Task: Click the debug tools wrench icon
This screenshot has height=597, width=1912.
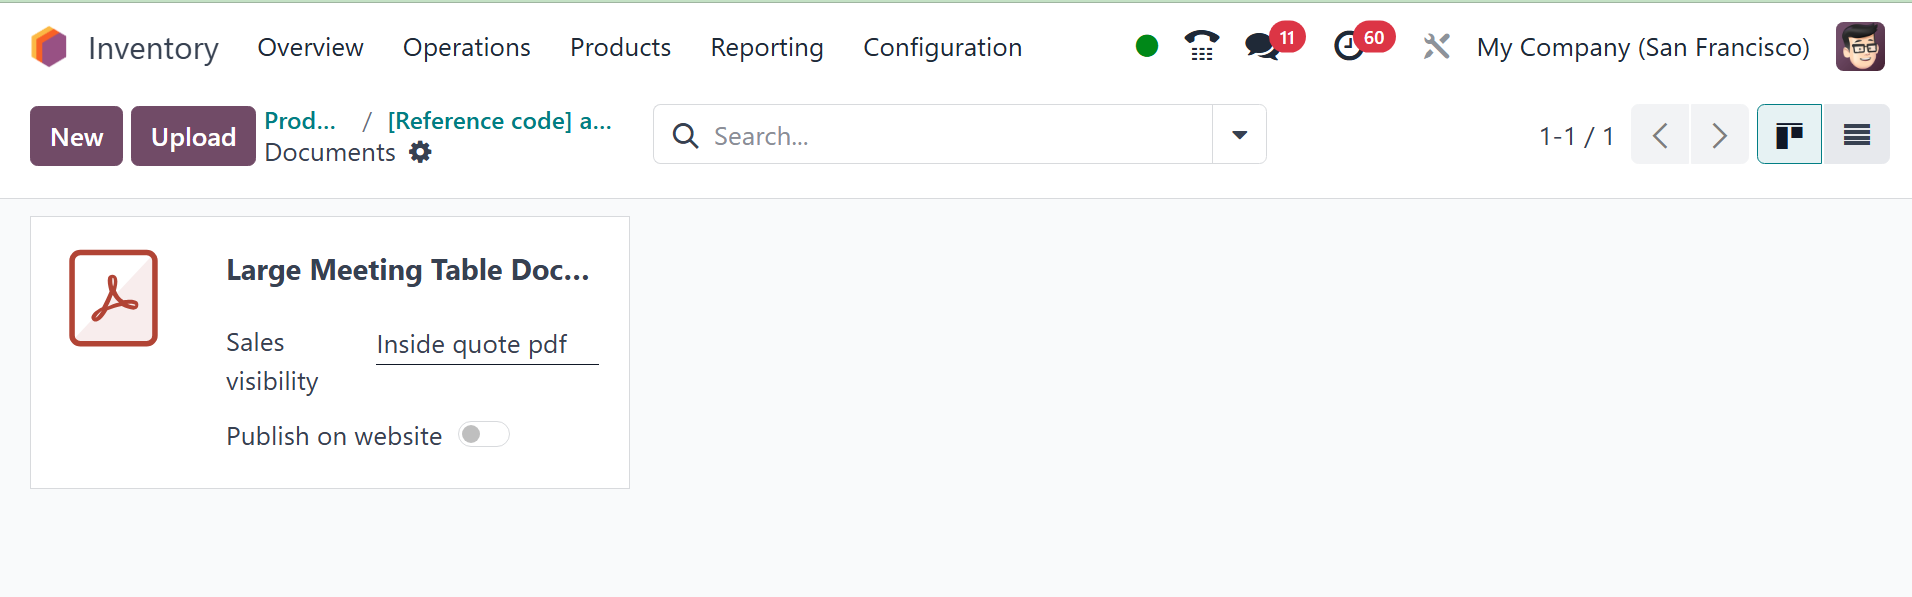Action: point(1436,46)
